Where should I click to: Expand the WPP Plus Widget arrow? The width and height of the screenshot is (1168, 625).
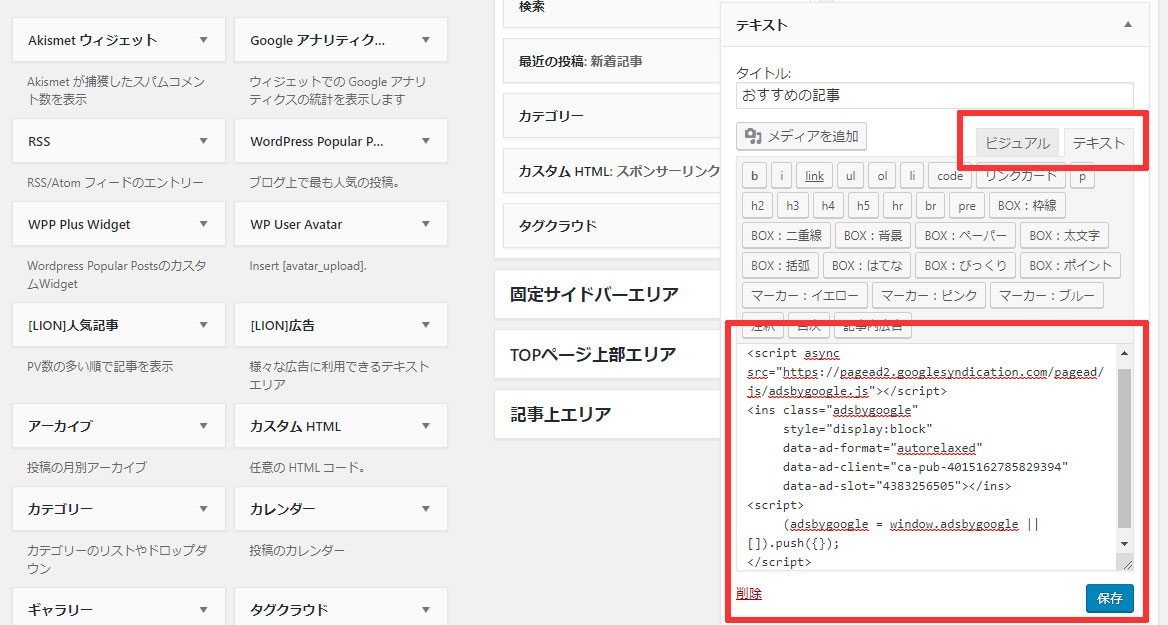203,223
